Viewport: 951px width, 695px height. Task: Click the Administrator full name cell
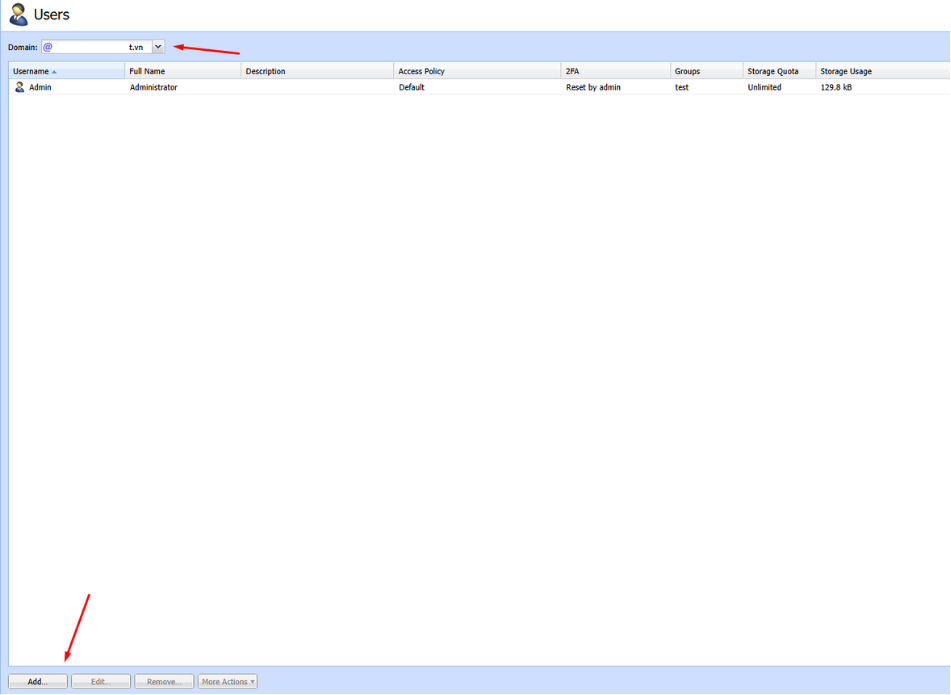[x=153, y=87]
